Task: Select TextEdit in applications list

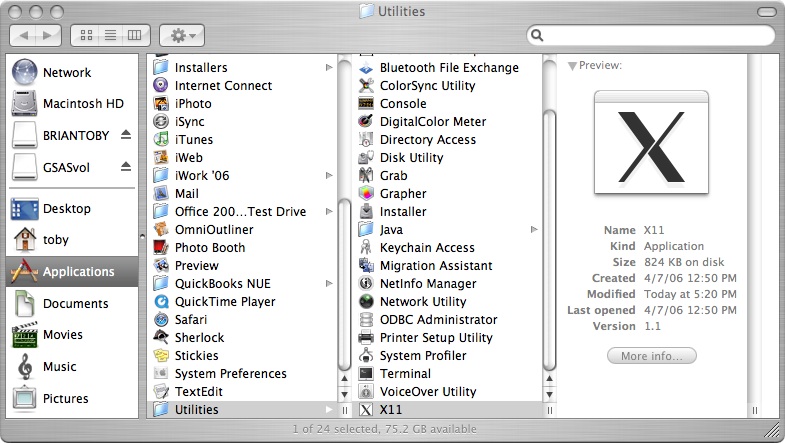Action: [198, 391]
